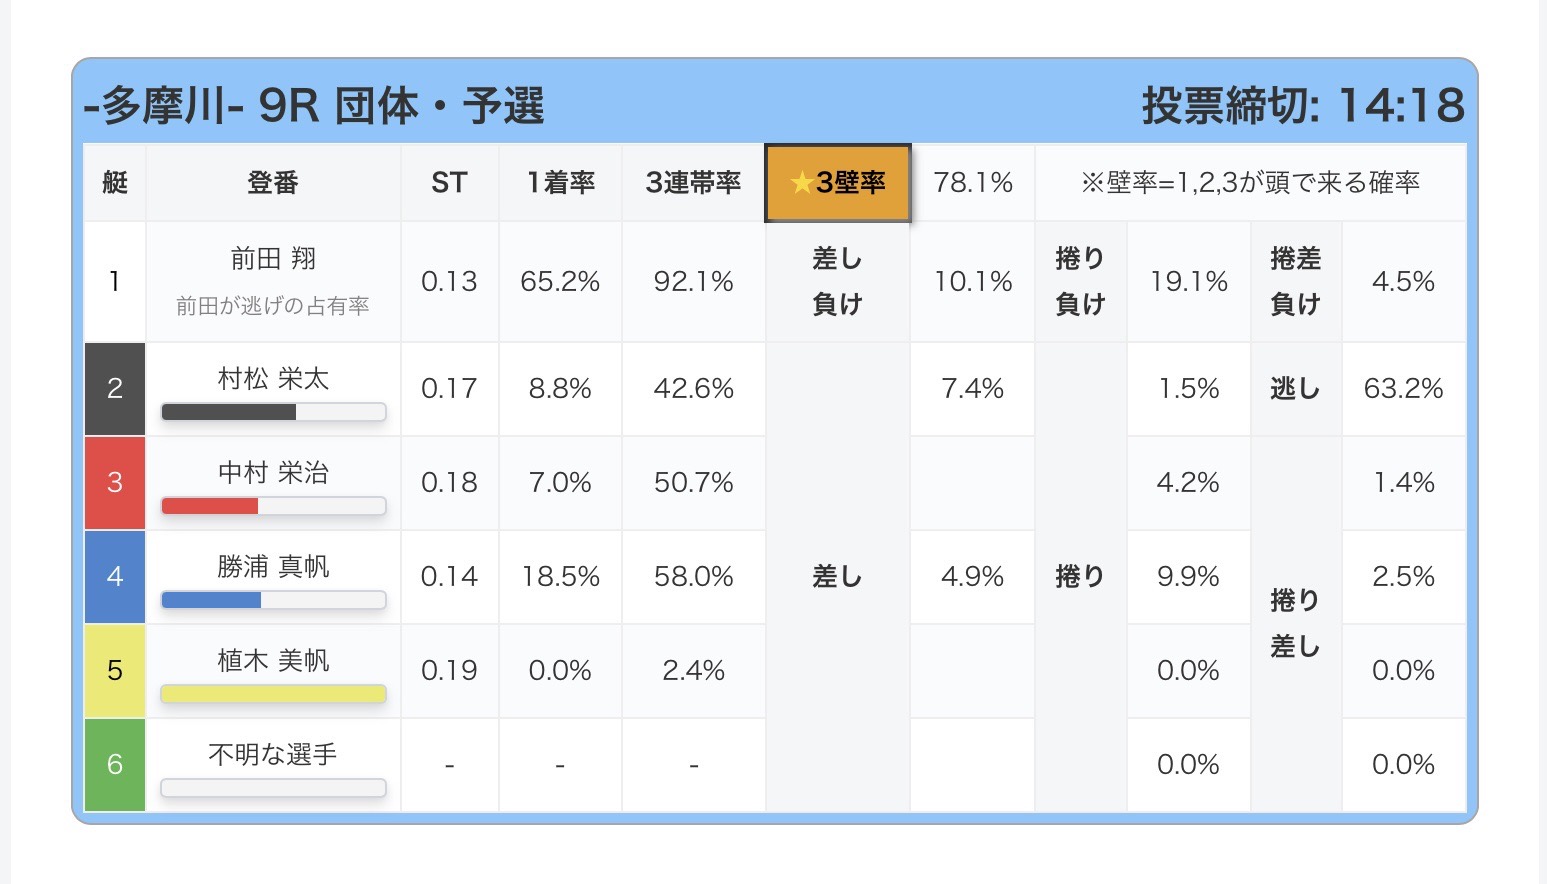1547x884 pixels.
Task: Click the ST column header
Action: pyautogui.click(x=449, y=183)
